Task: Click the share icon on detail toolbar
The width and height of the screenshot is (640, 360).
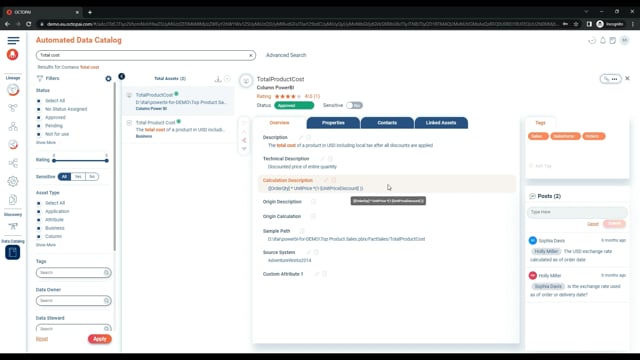Action: click(244, 140)
